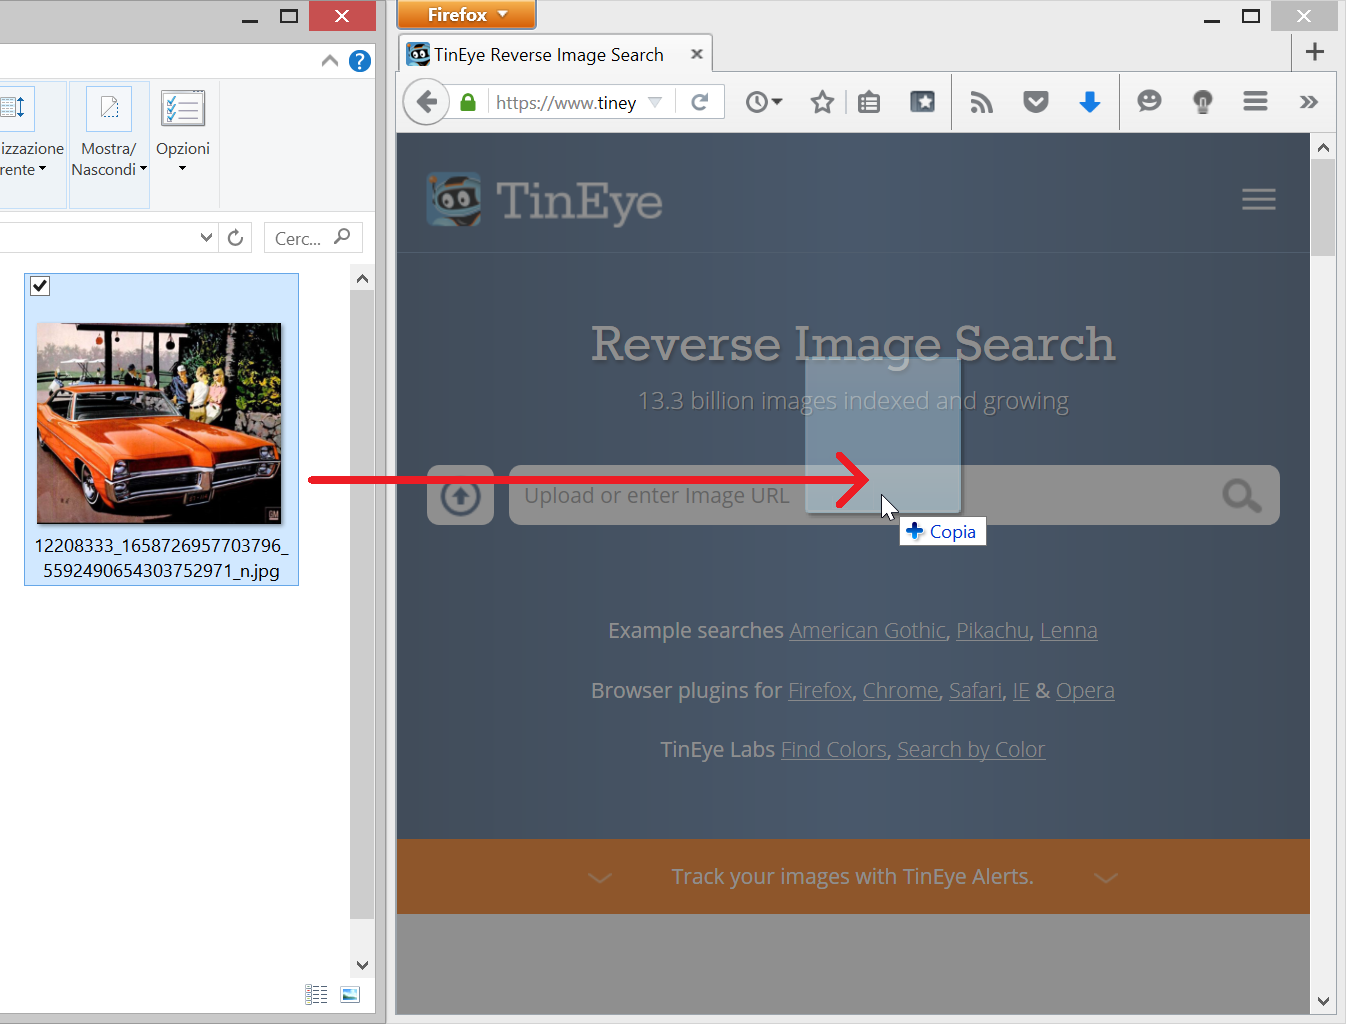
Task: Select the orange car image thumbnail
Action: pyautogui.click(x=159, y=423)
